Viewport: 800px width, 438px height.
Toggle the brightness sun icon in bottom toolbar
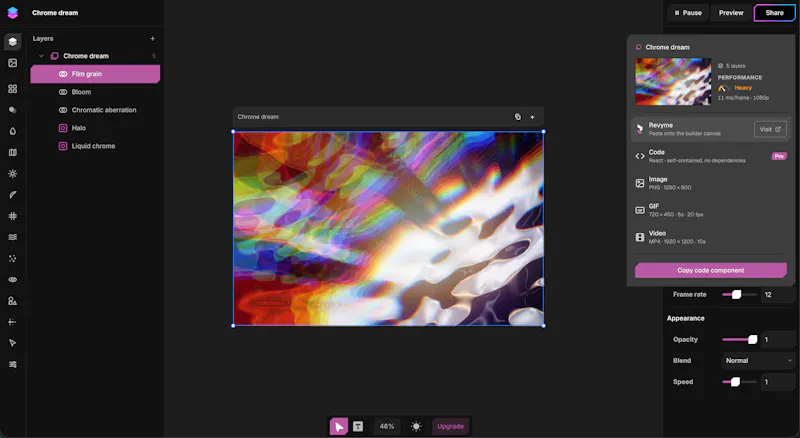point(416,426)
